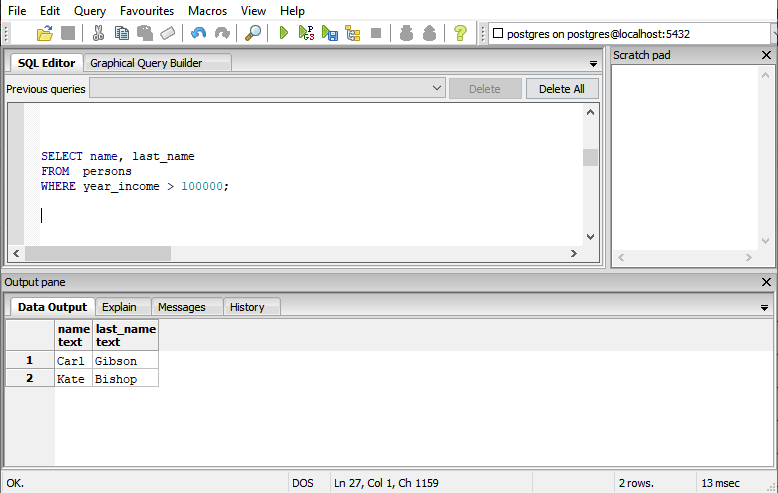Click the Find magnifying glass icon

pos(253,33)
